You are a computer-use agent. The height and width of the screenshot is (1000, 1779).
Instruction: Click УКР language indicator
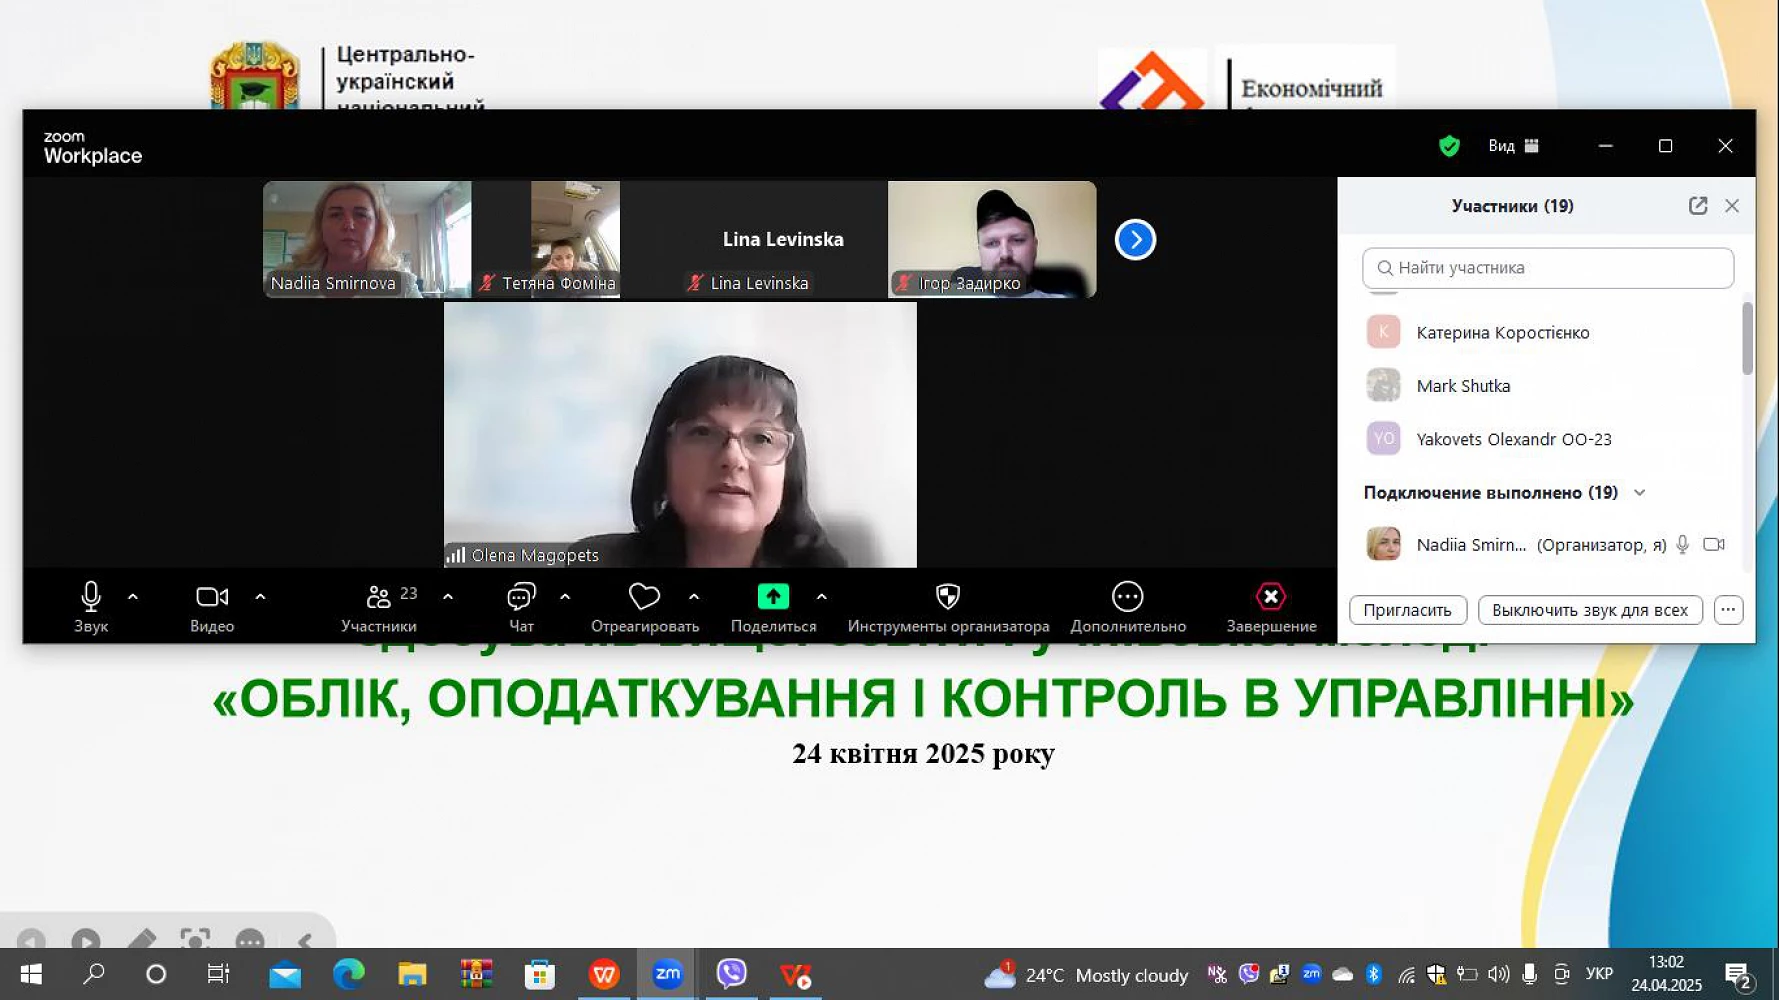[1599, 974]
